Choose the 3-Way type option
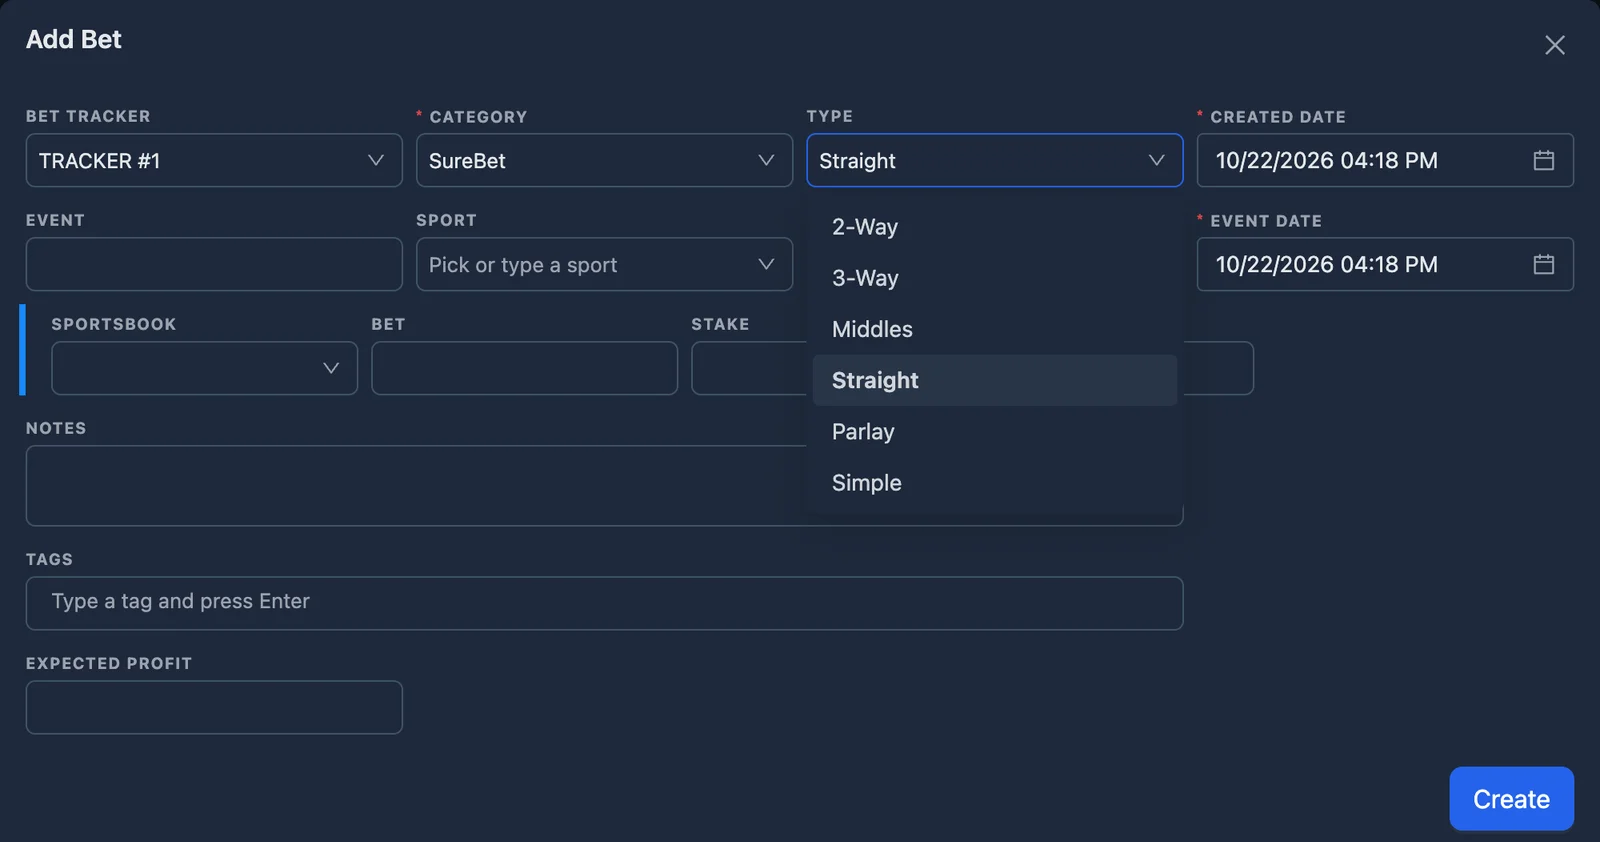 [x=994, y=278]
